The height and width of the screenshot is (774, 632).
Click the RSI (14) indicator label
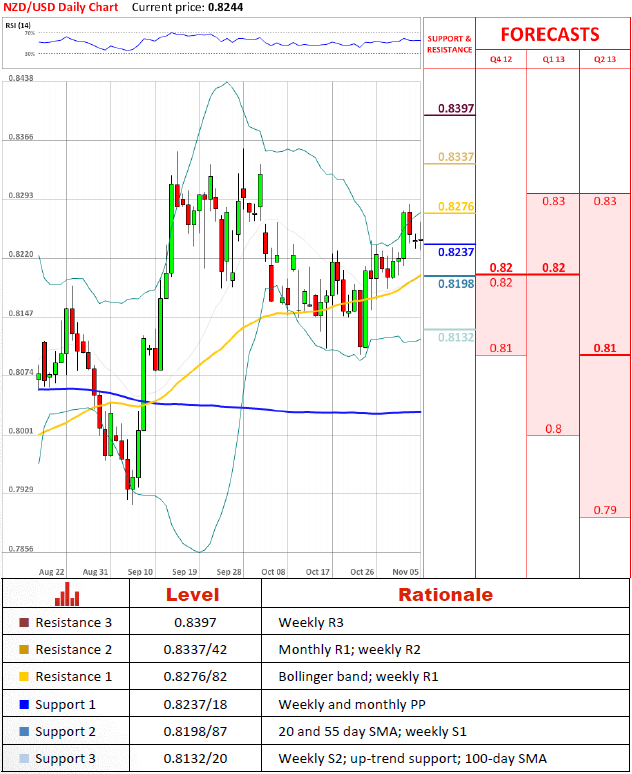tap(18, 25)
